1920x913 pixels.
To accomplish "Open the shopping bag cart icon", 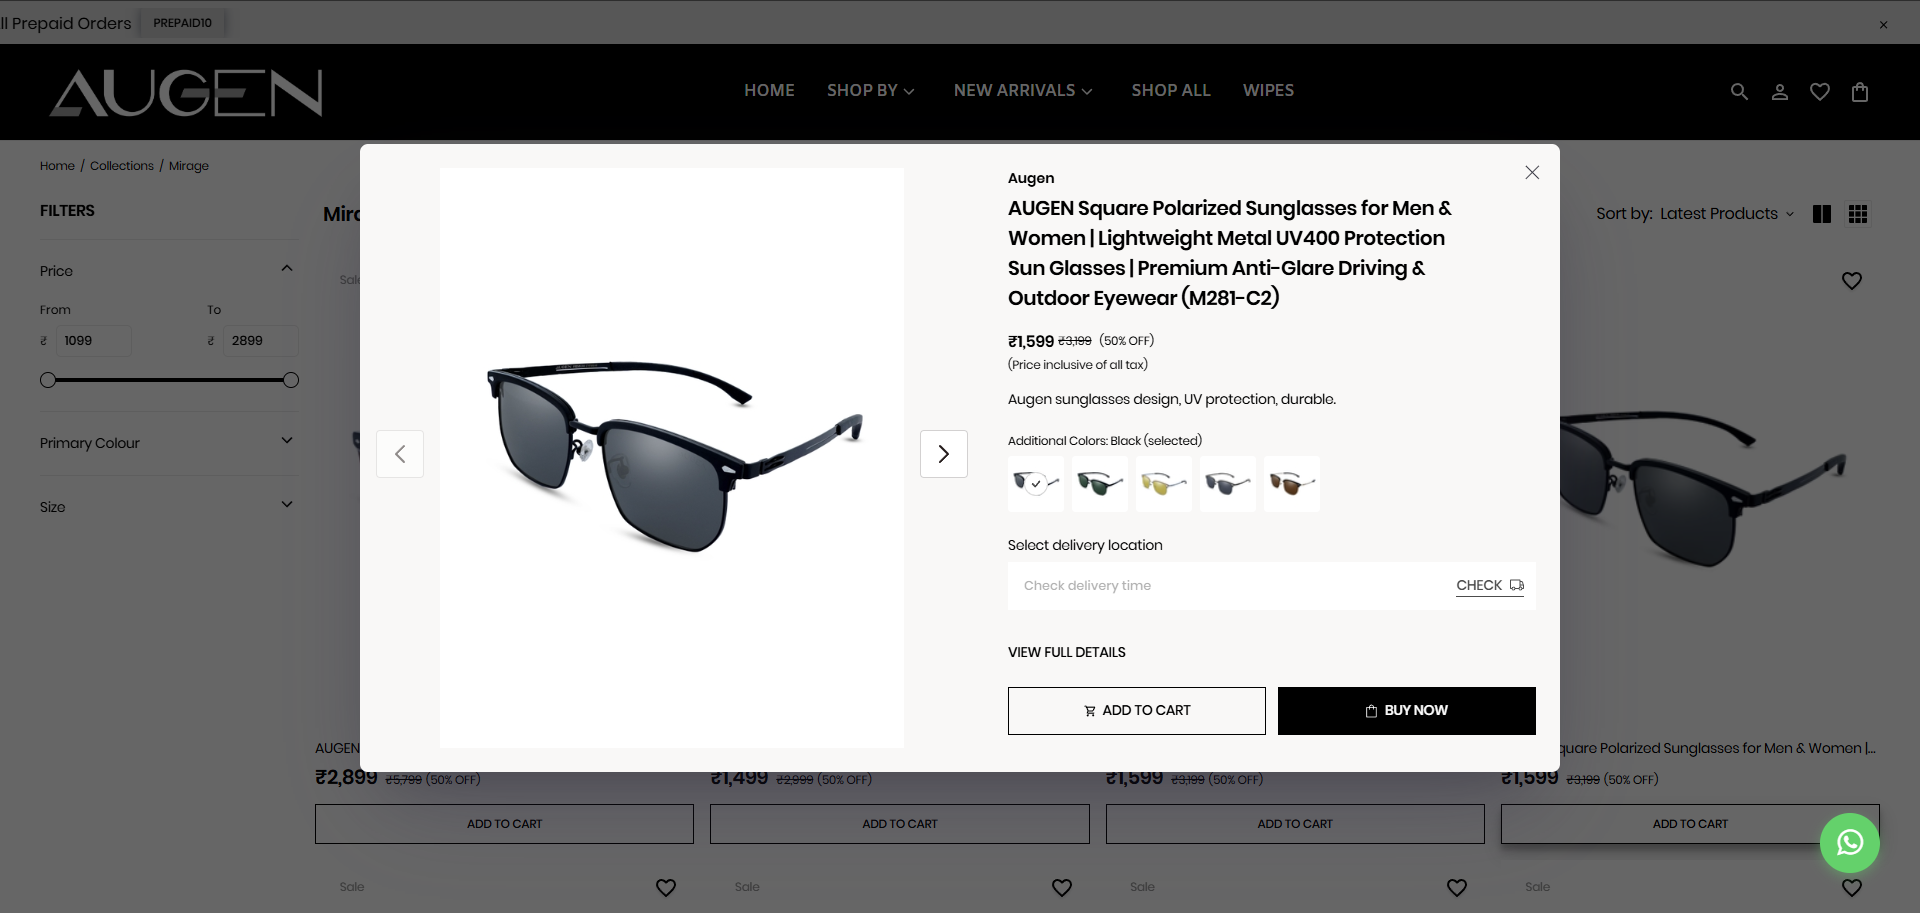I will coord(1860,92).
